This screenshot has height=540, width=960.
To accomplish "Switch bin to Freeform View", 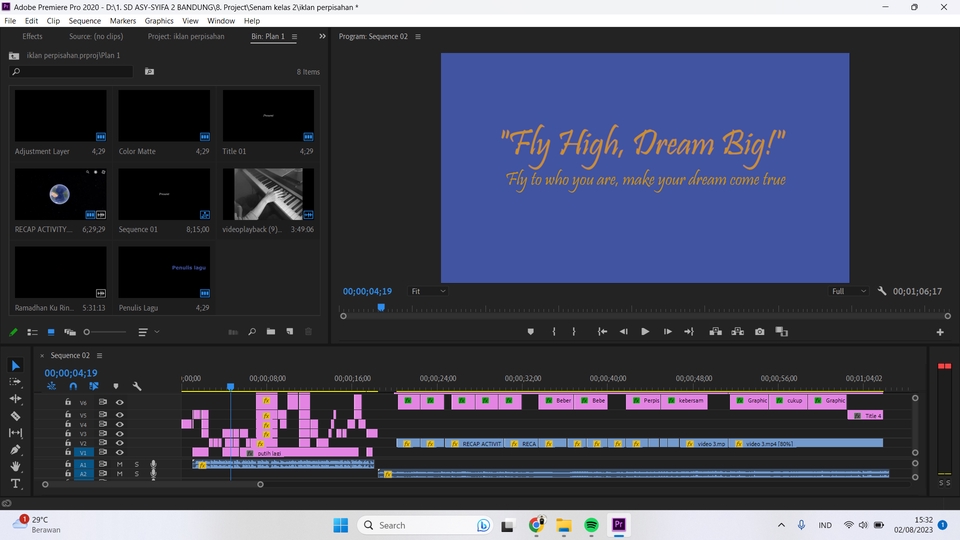I will 70,332.
